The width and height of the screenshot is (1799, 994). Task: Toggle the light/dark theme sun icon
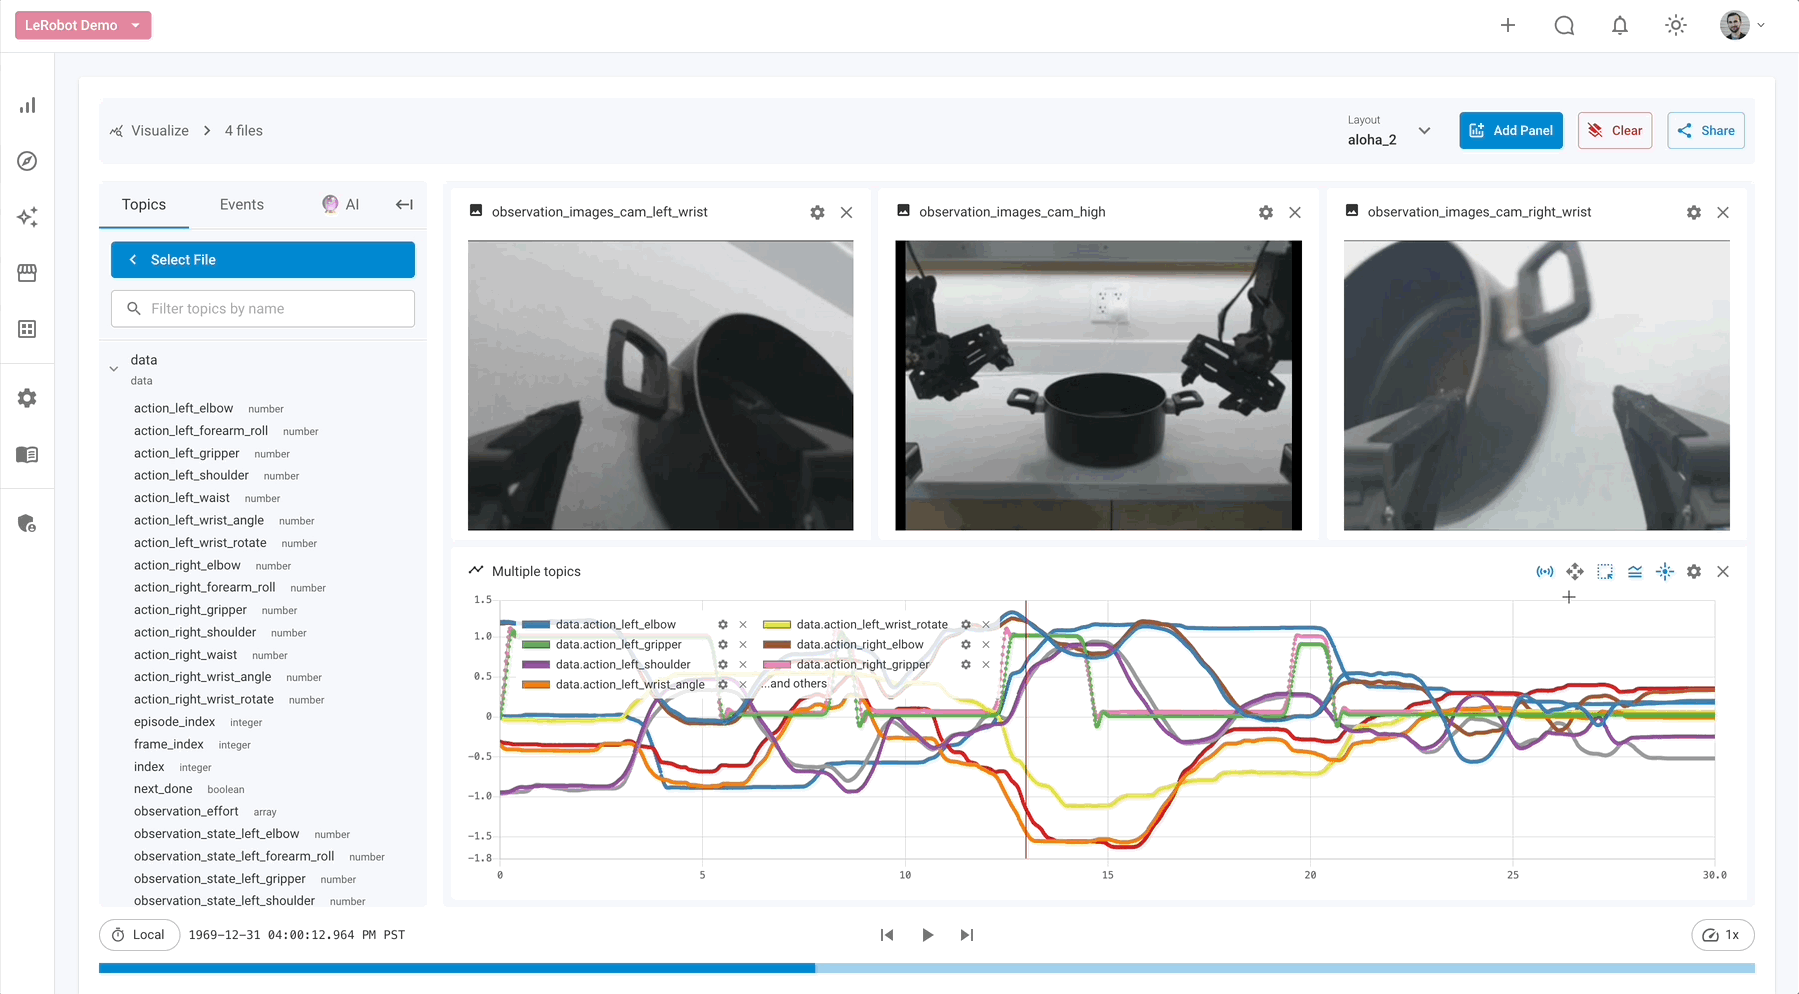tap(1676, 26)
